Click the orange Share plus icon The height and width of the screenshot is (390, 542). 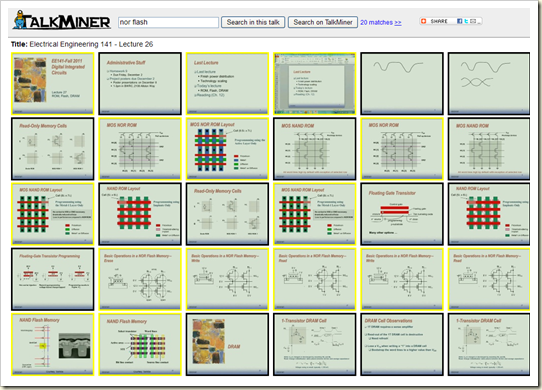(x=423, y=21)
